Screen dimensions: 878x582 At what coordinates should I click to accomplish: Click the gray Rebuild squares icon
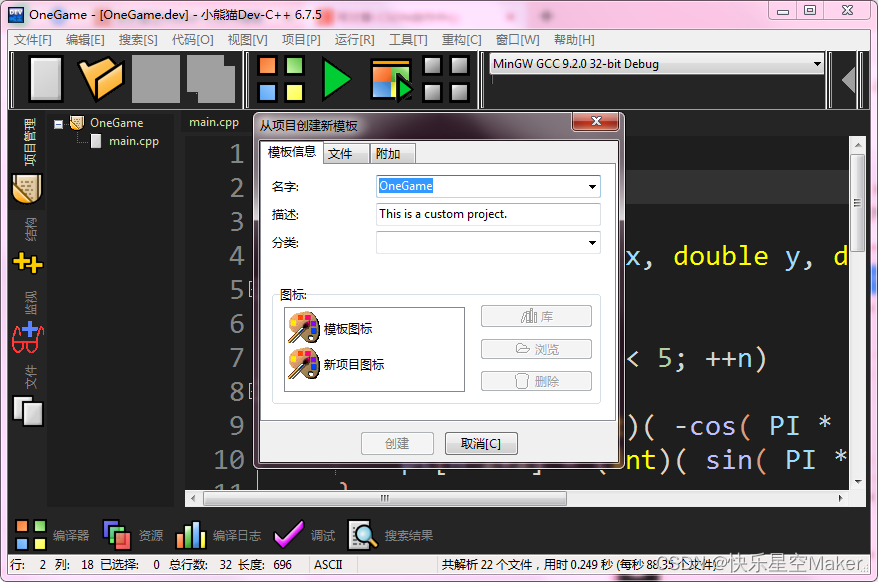pos(446,79)
